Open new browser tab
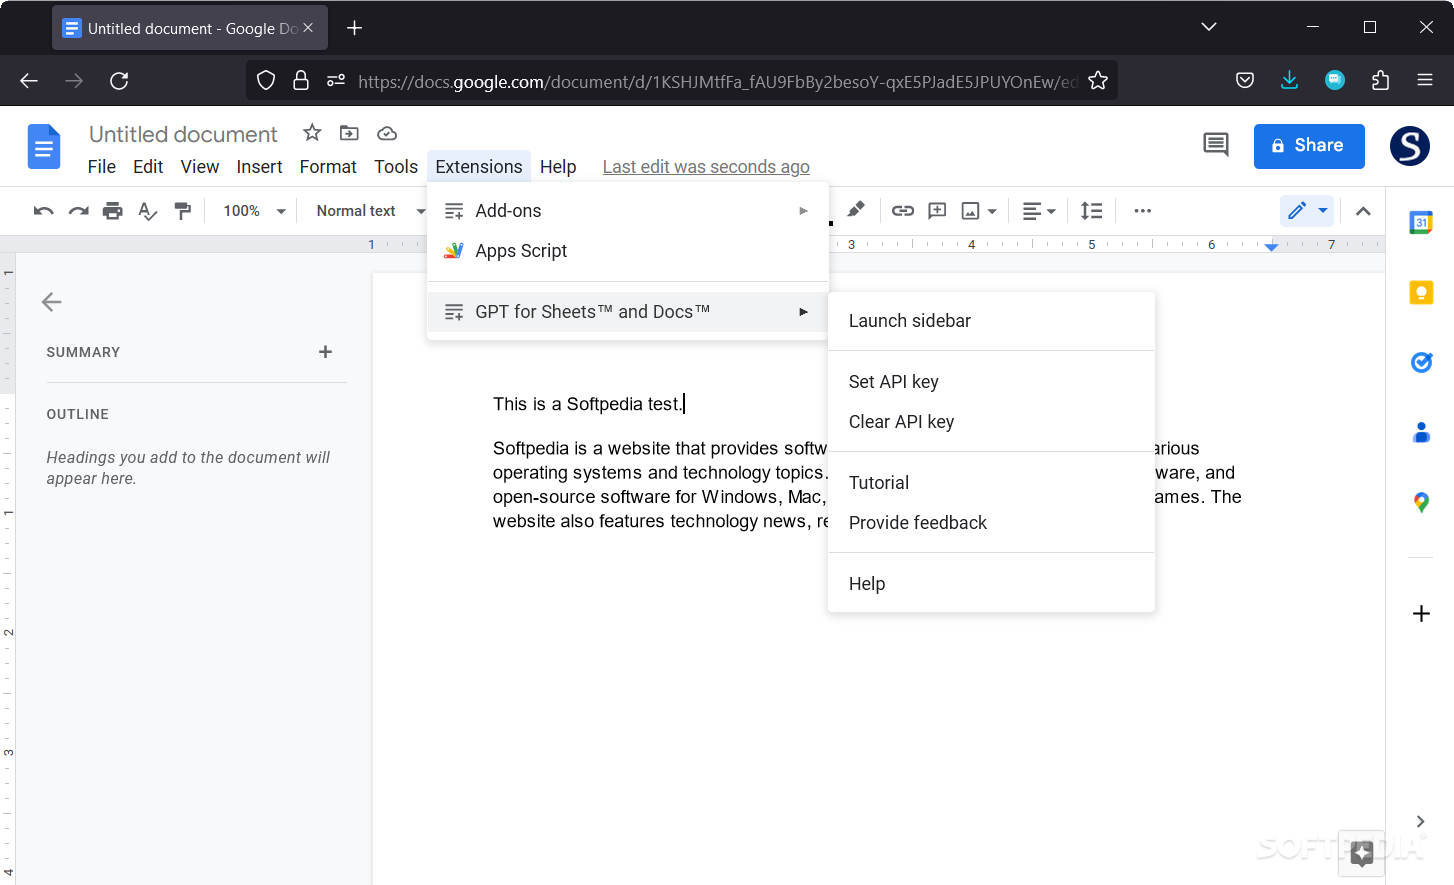 [x=354, y=28]
